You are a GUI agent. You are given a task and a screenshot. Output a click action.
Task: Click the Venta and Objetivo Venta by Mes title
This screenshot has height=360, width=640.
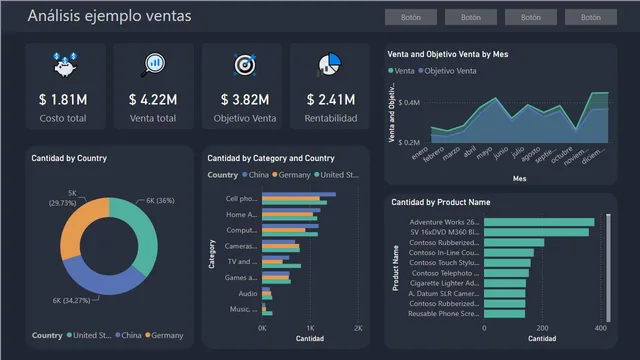(x=448, y=54)
